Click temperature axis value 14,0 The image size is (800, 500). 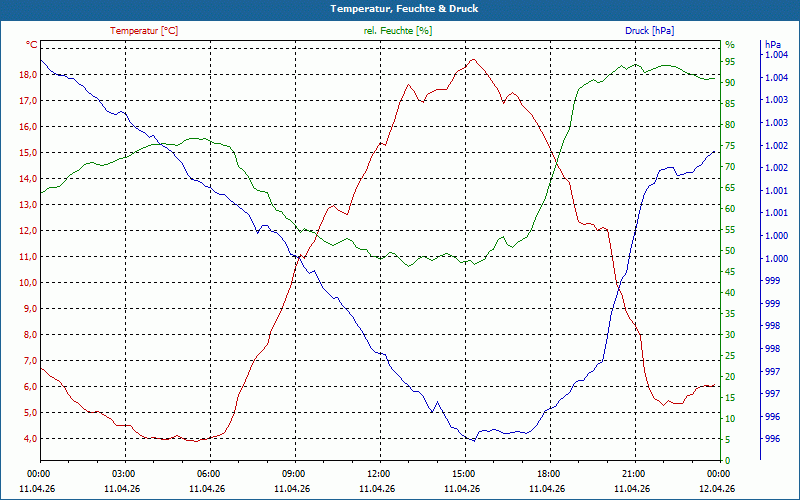click(28, 179)
